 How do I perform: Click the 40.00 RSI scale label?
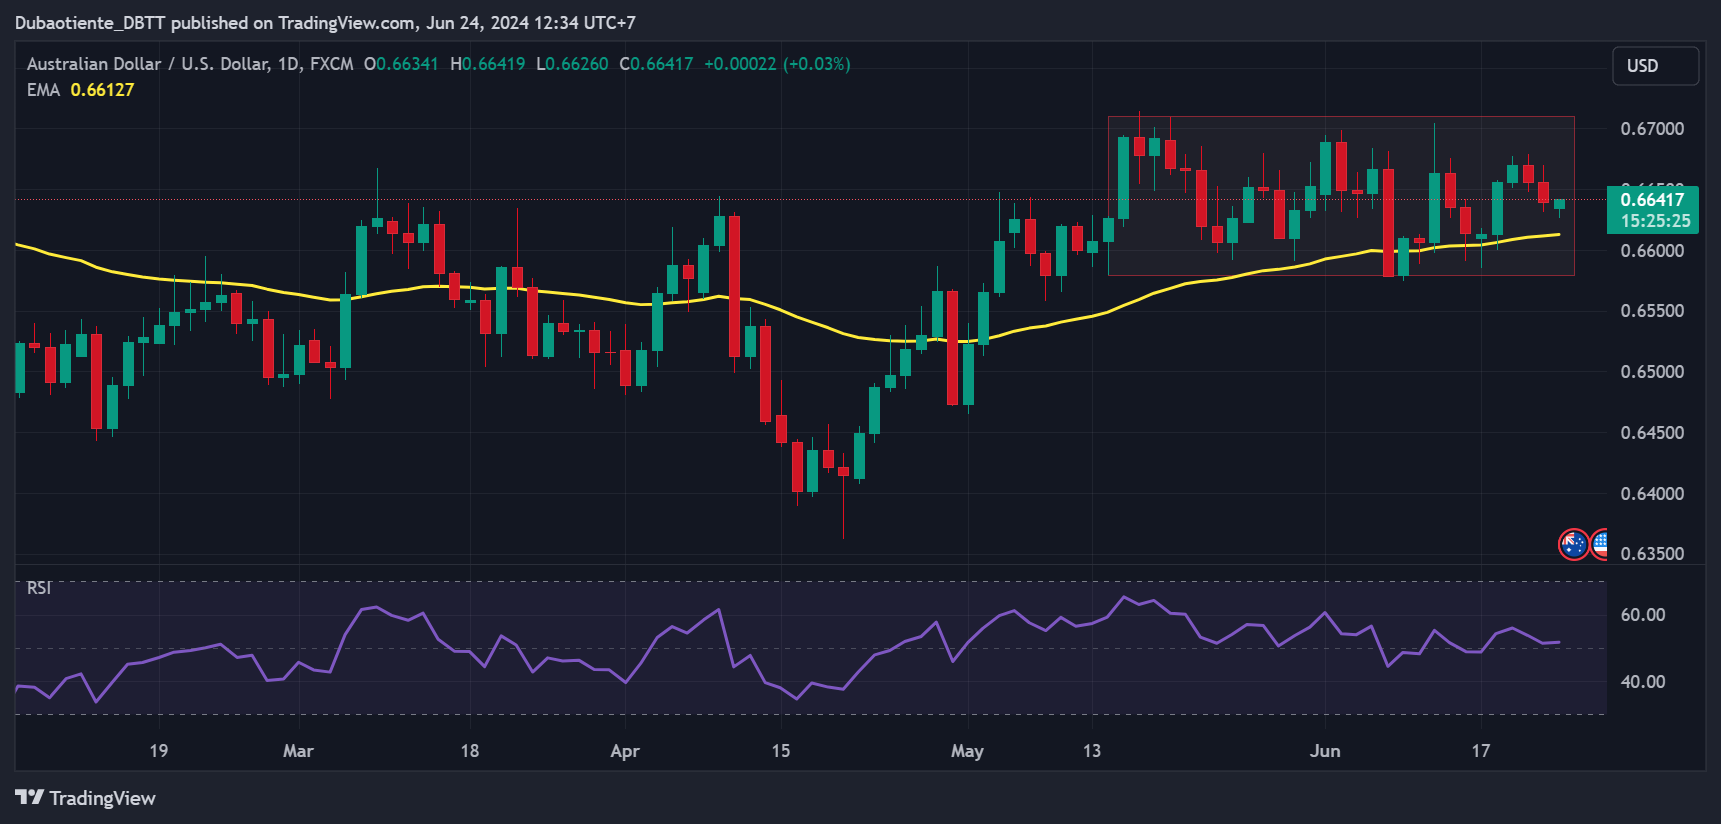point(1643,682)
